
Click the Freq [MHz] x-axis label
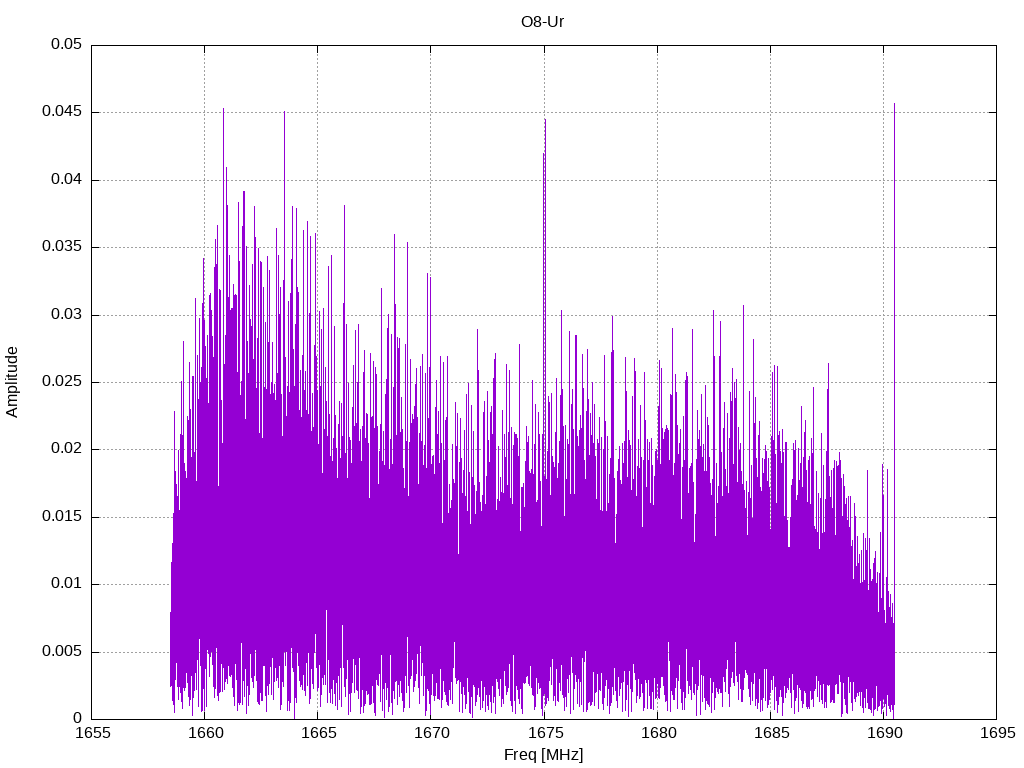[x=543, y=755]
